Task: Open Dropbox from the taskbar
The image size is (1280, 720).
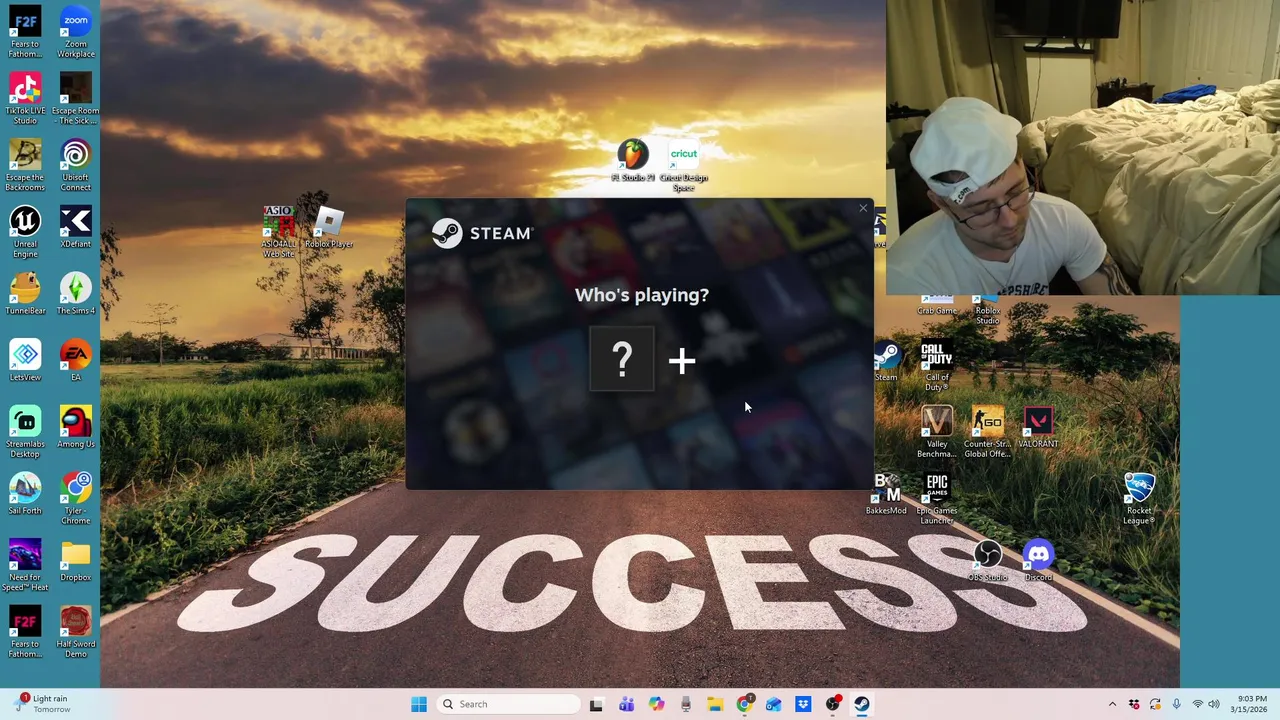Action: (x=803, y=704)
